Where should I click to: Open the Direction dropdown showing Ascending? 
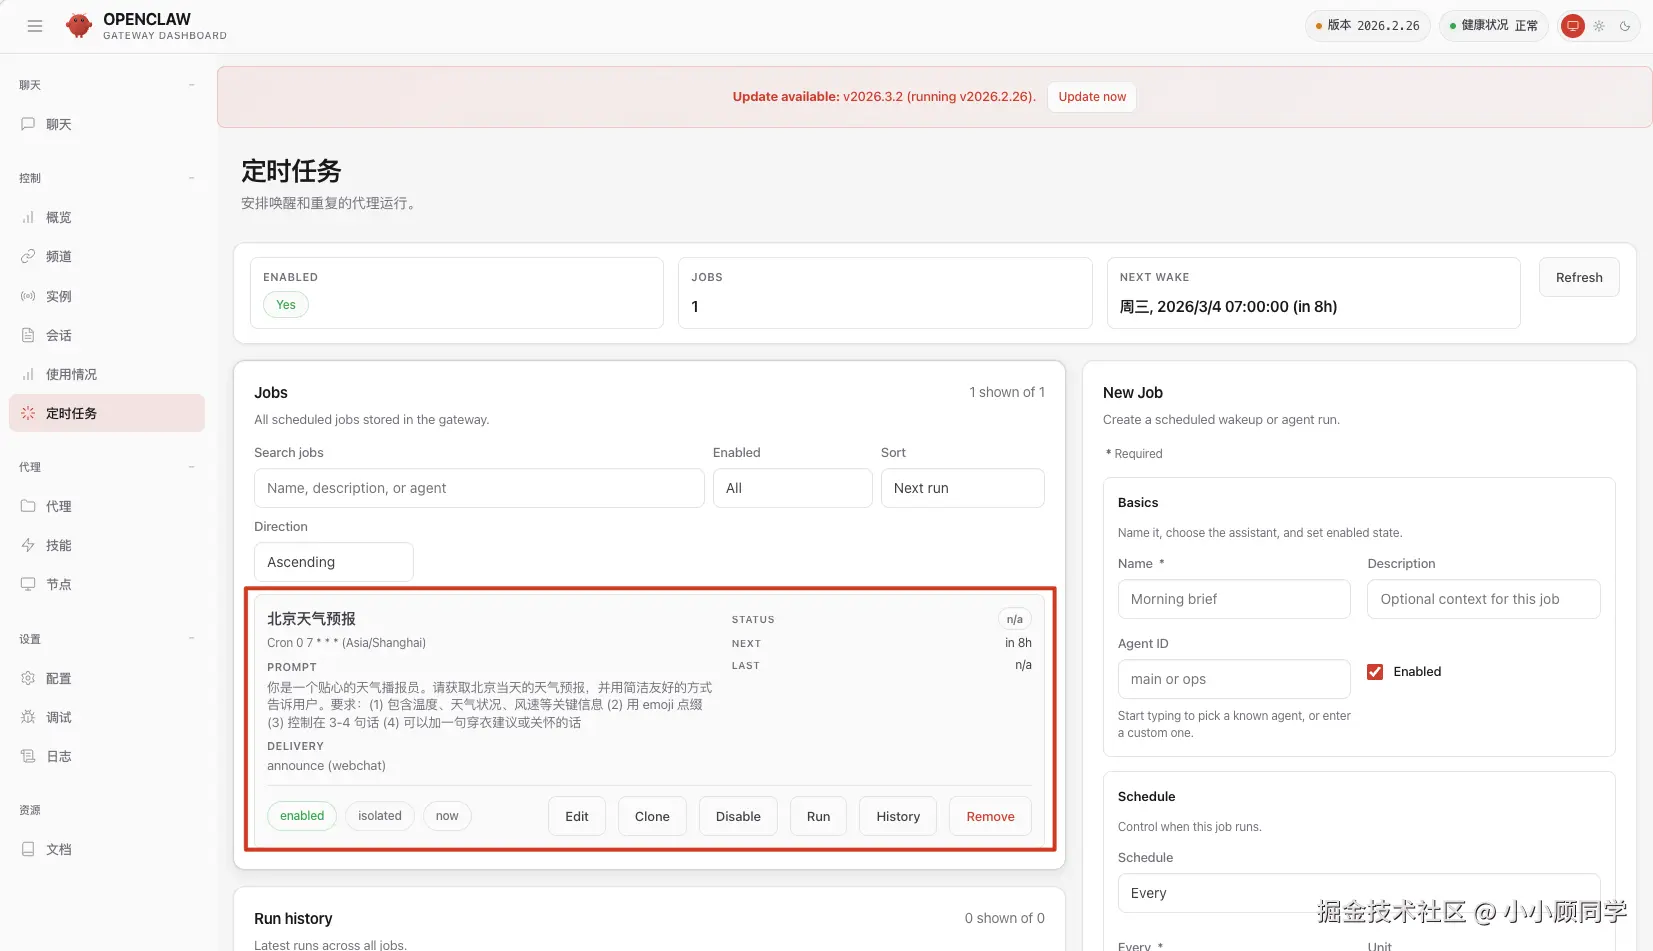tap(333, 562)
